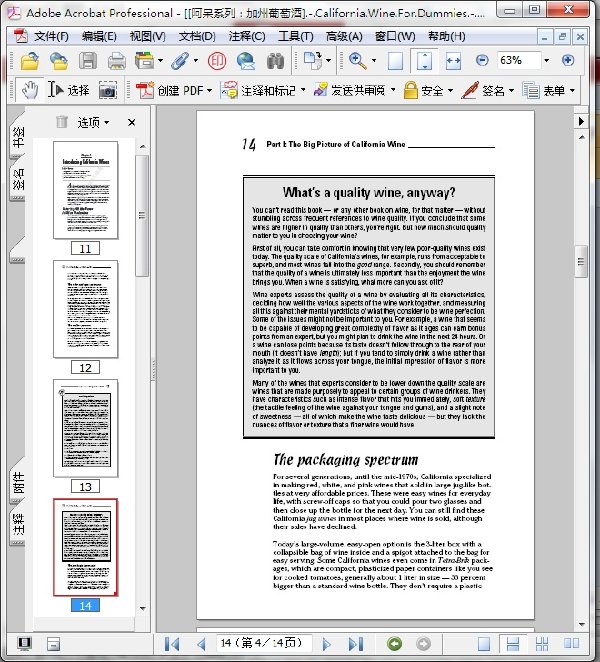Open the Signatures (签名) side tab

tap(17, 179)
